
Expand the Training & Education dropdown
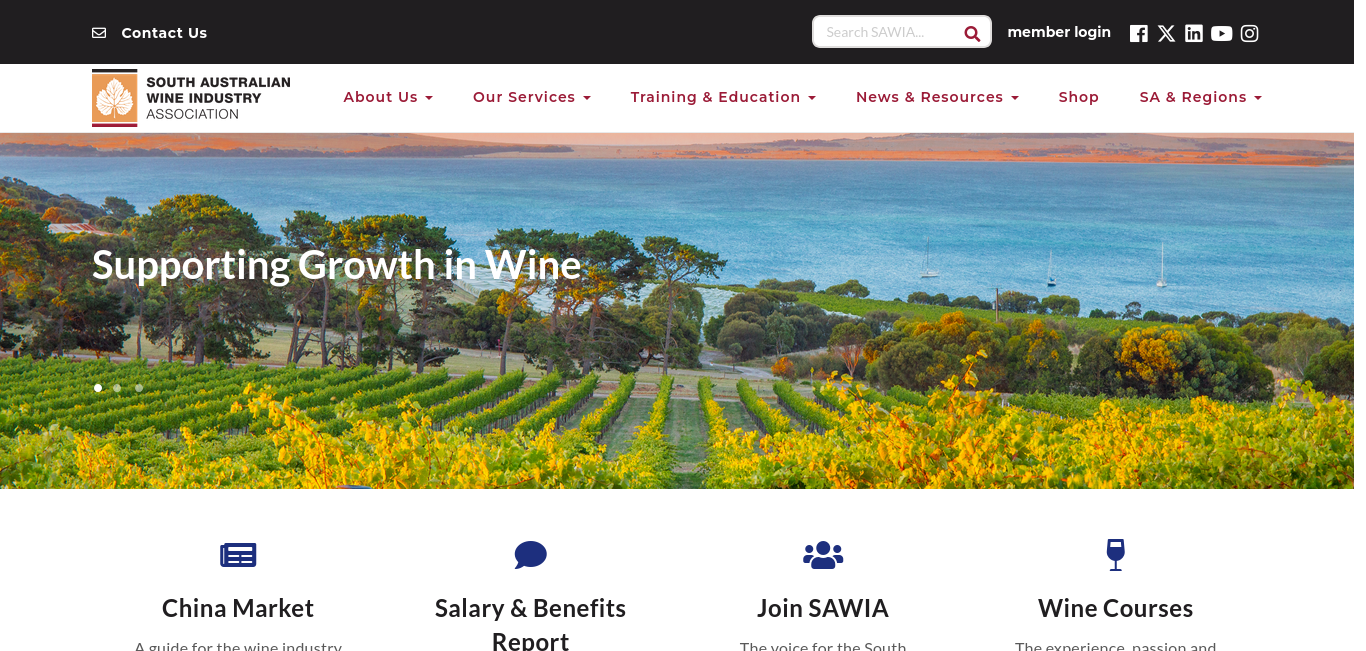(723, 97)
